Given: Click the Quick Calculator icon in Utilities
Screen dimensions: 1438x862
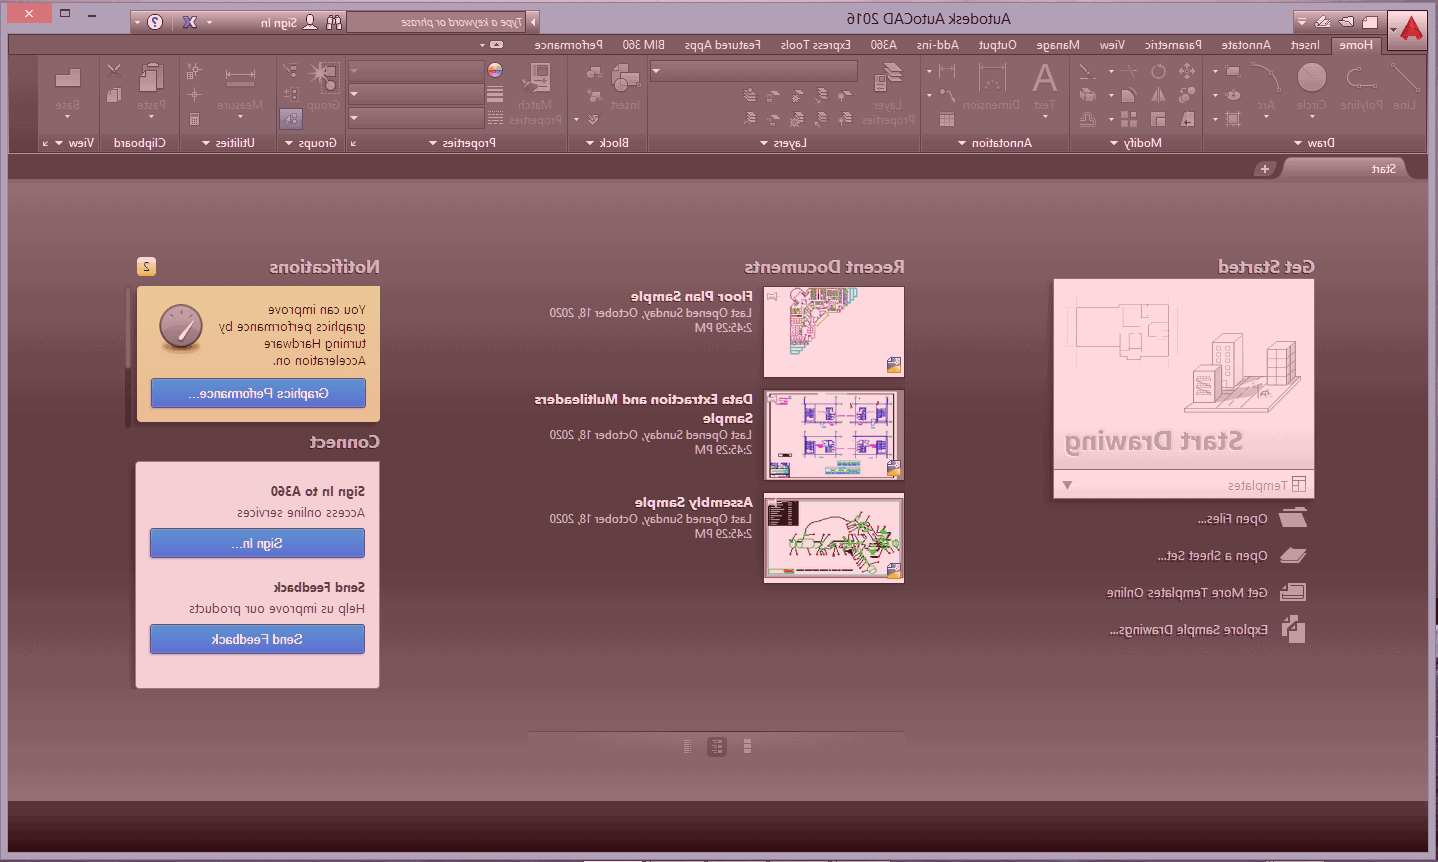Looking at the screenshot, I should [194, 119].
